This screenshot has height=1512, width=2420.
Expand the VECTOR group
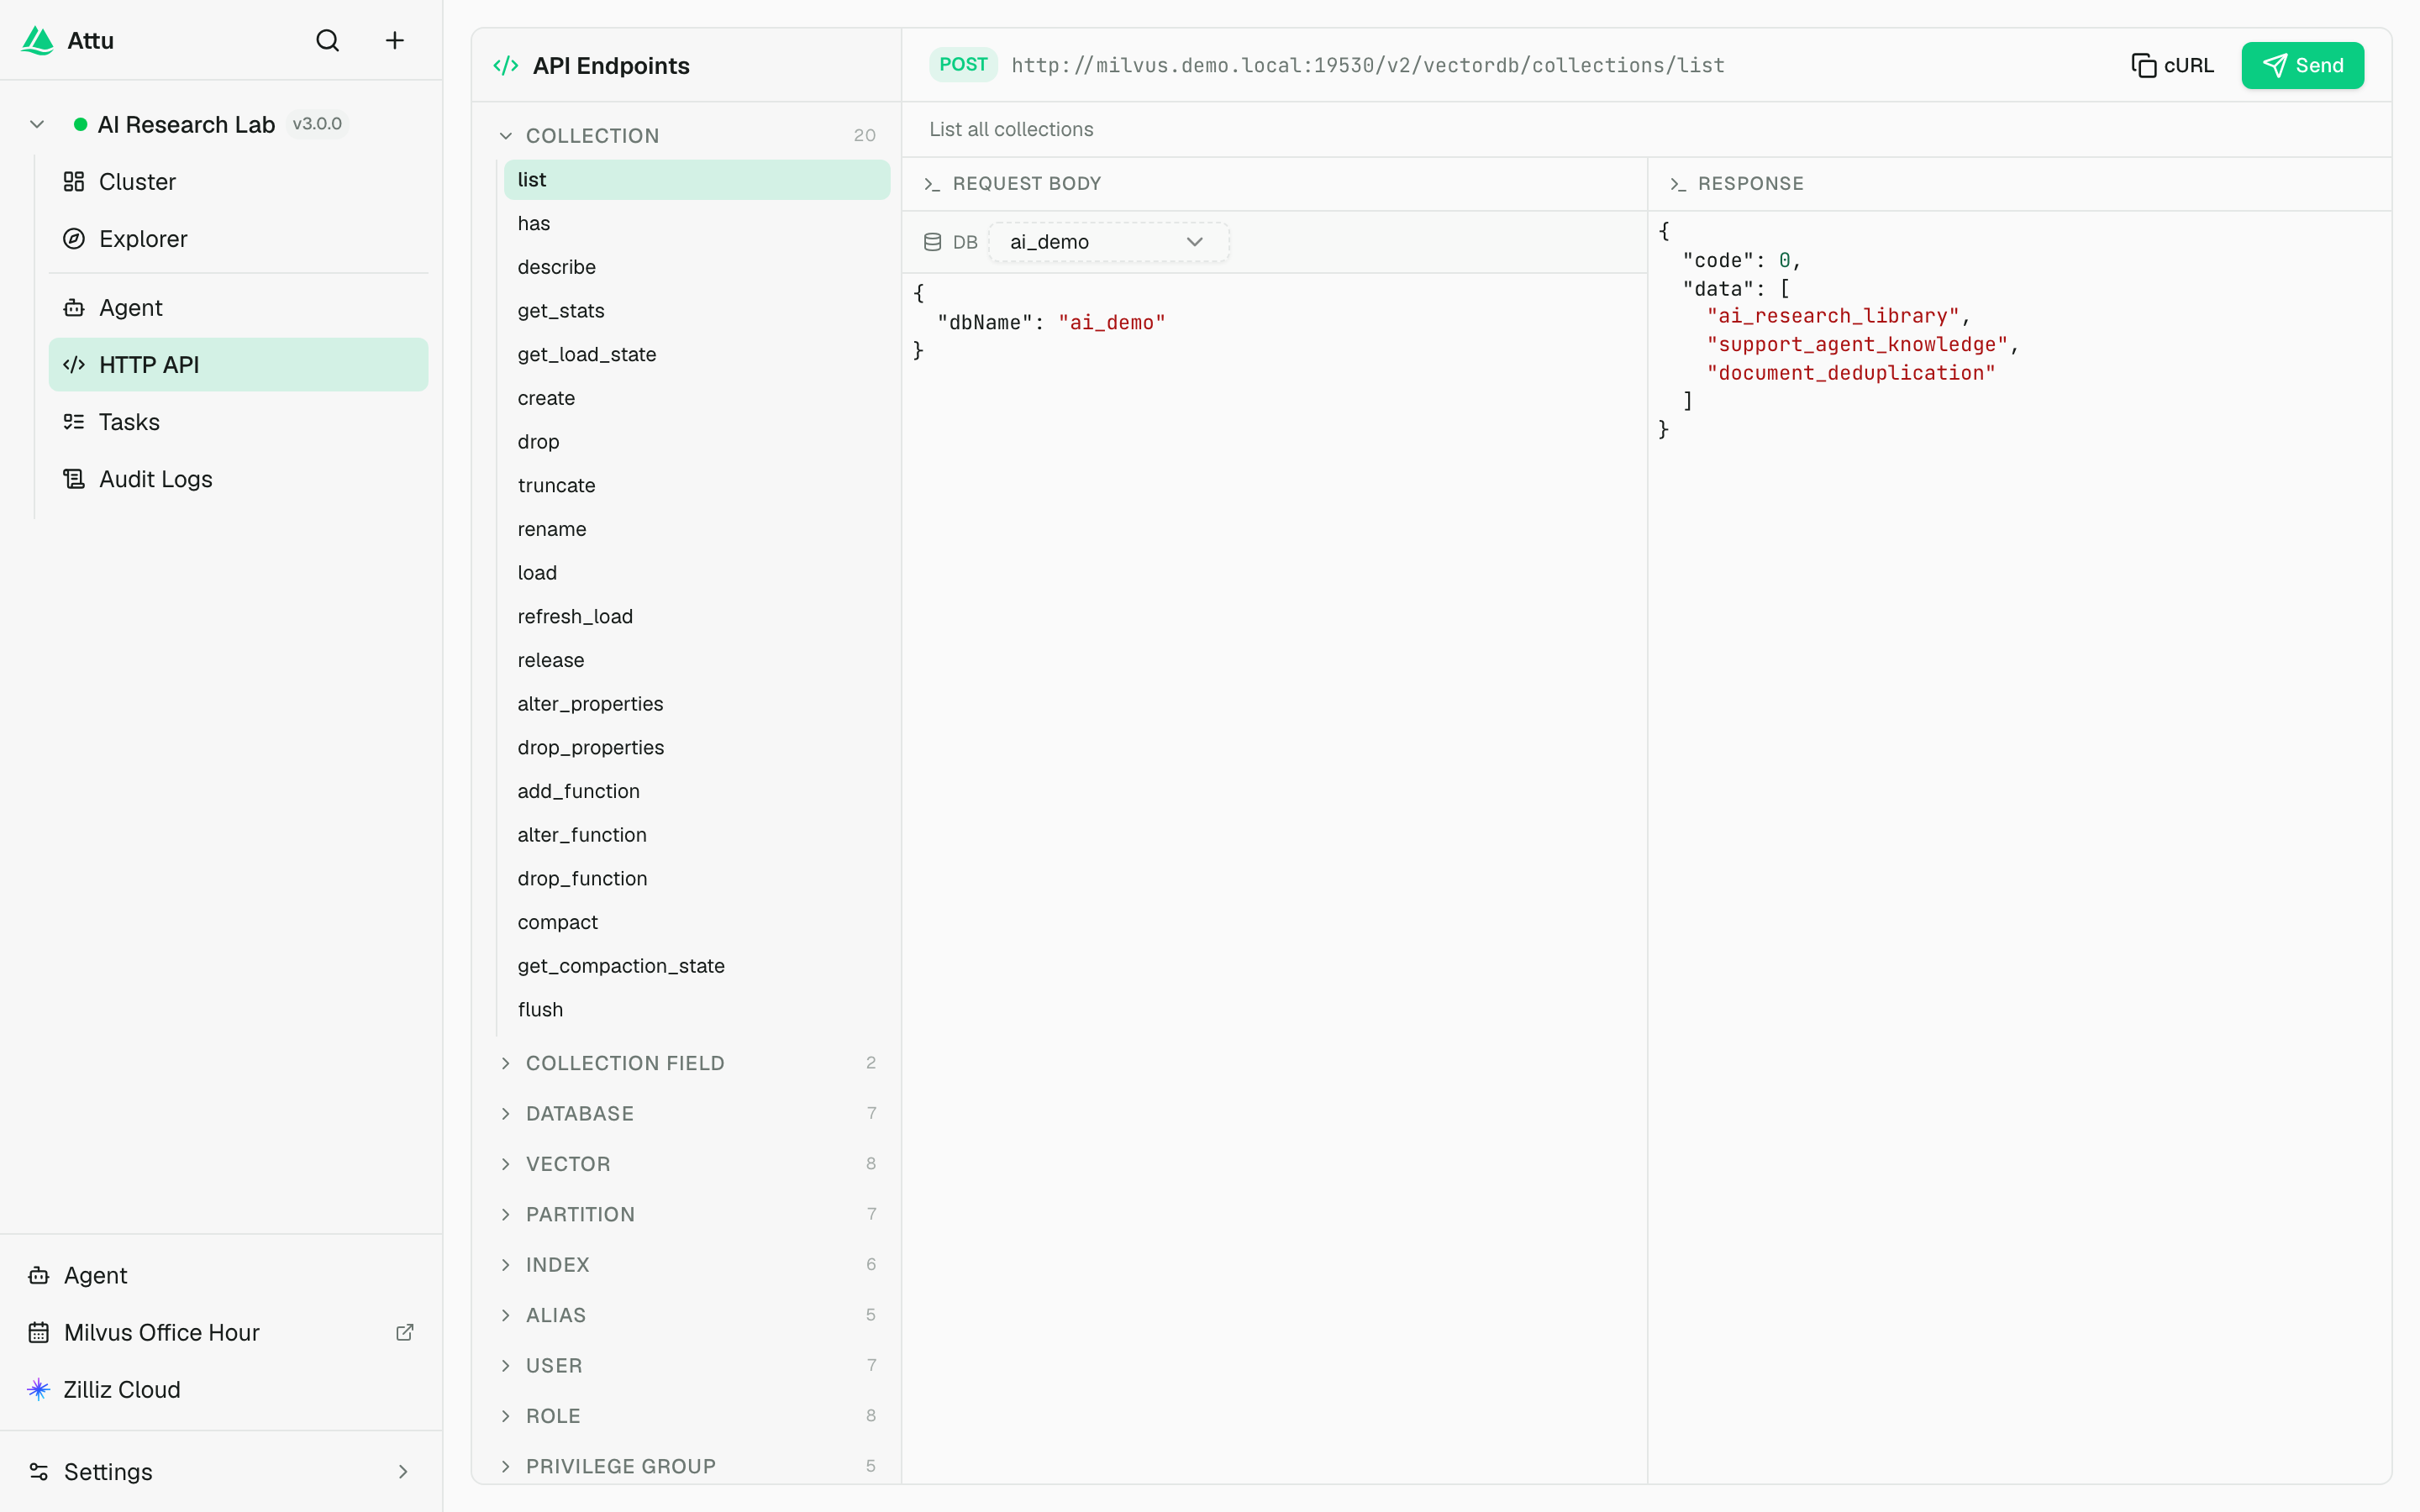688,1163
